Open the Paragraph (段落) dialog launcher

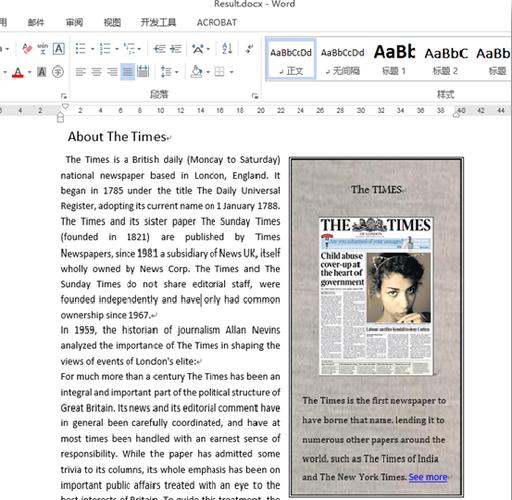pos(255,96)
